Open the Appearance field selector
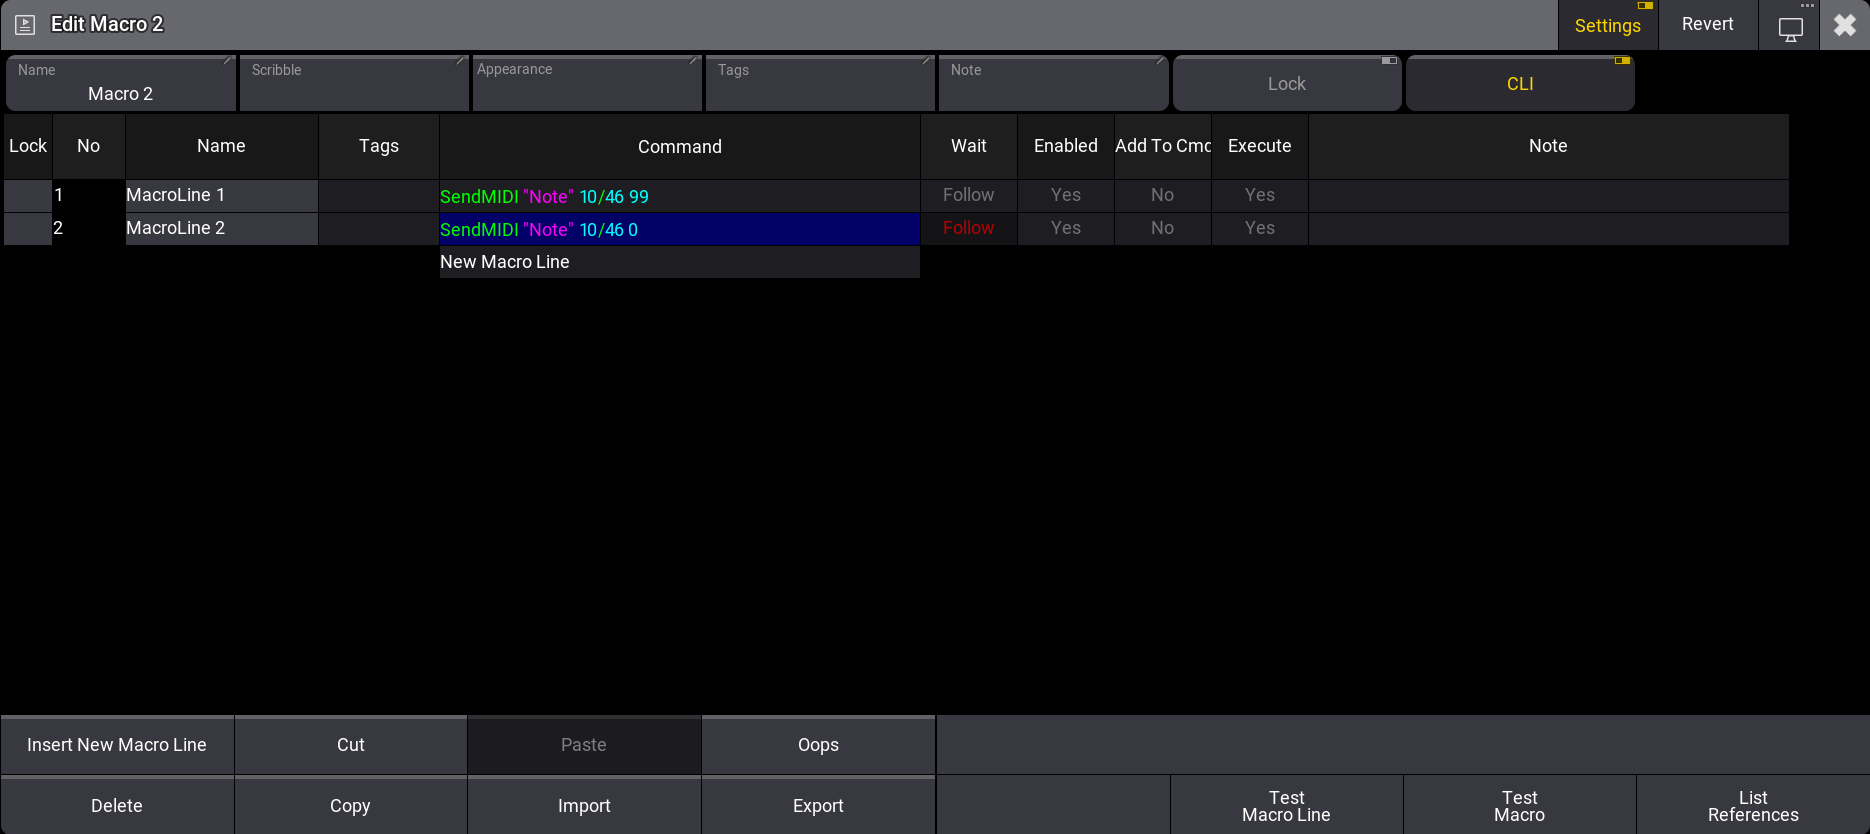Screen dimensions: 1870x834 (x=587, y=84)
